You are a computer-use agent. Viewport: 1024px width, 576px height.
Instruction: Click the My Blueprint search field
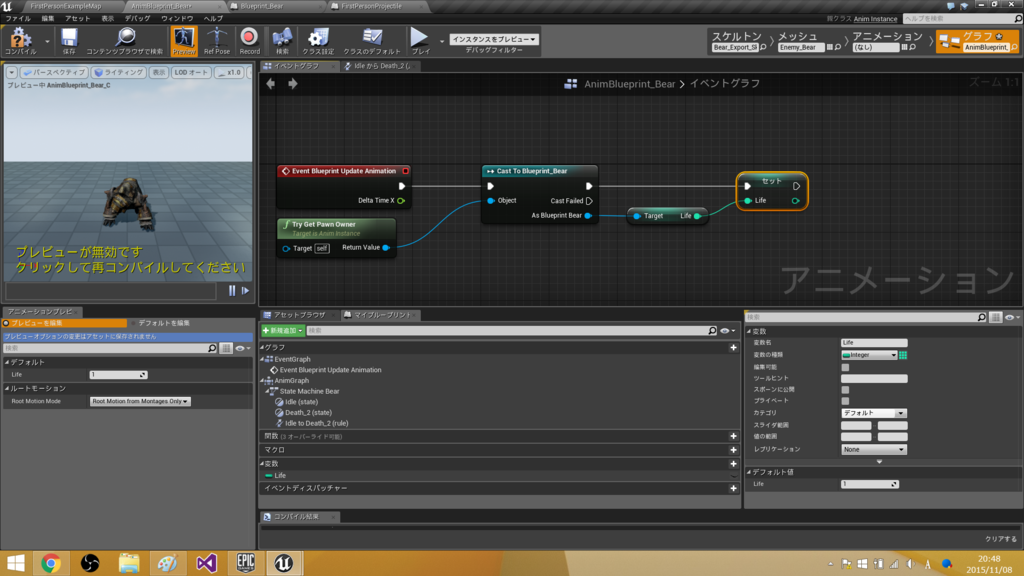click(512, 331)
